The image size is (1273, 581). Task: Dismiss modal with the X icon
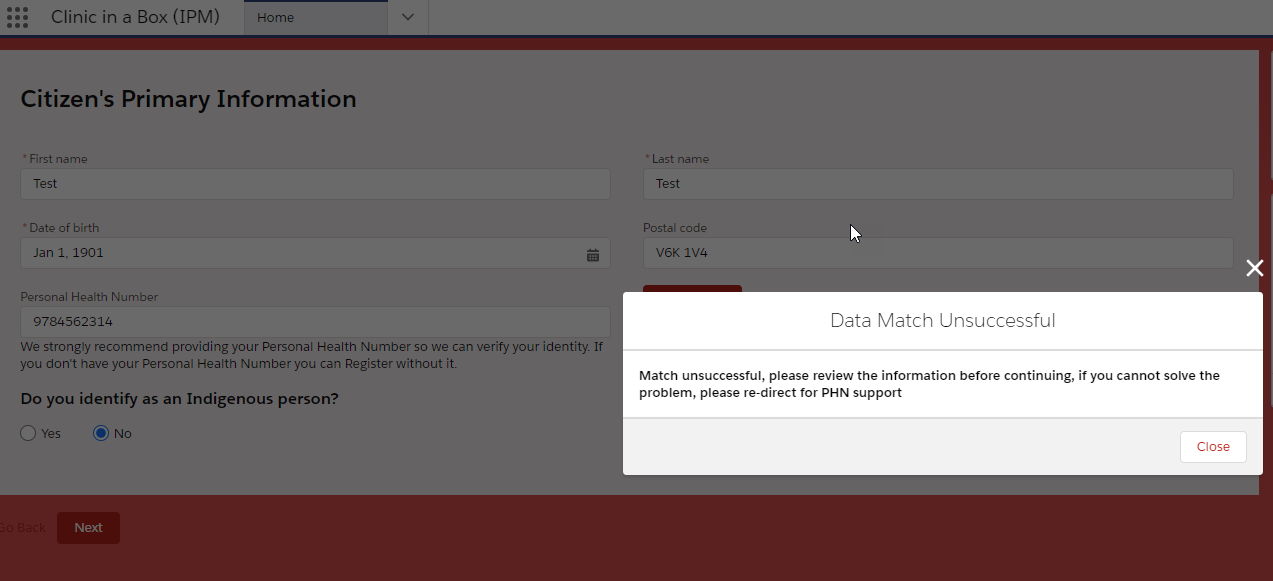[x=1254, y=268]
